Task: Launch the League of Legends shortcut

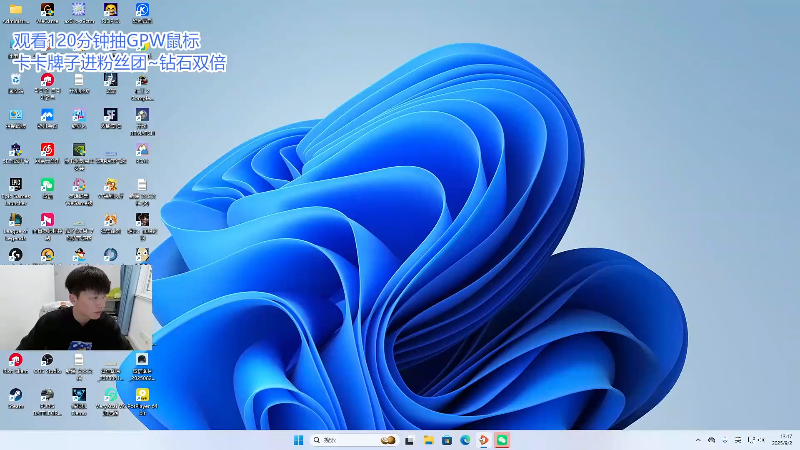Action: pos(16,220)
